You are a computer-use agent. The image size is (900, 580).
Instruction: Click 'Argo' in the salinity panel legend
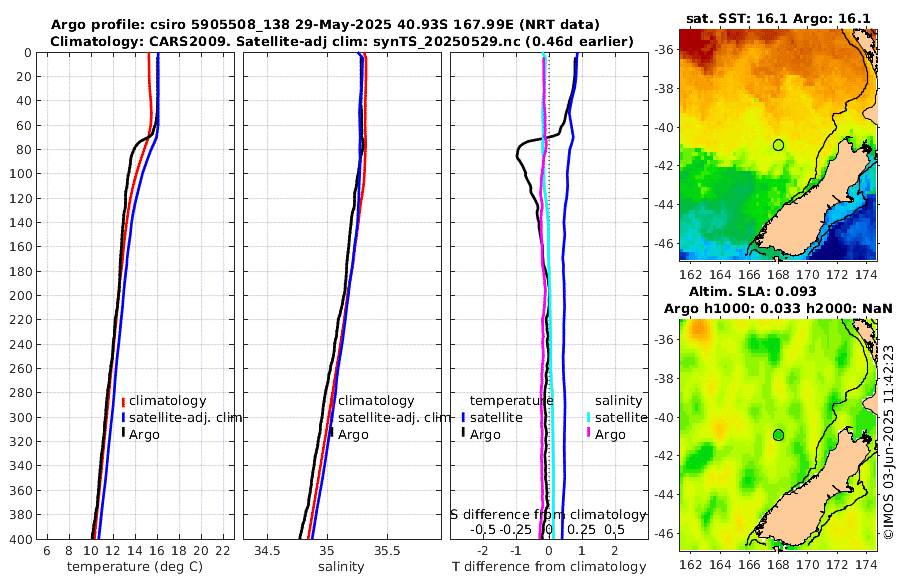click(x=353, y=435)
